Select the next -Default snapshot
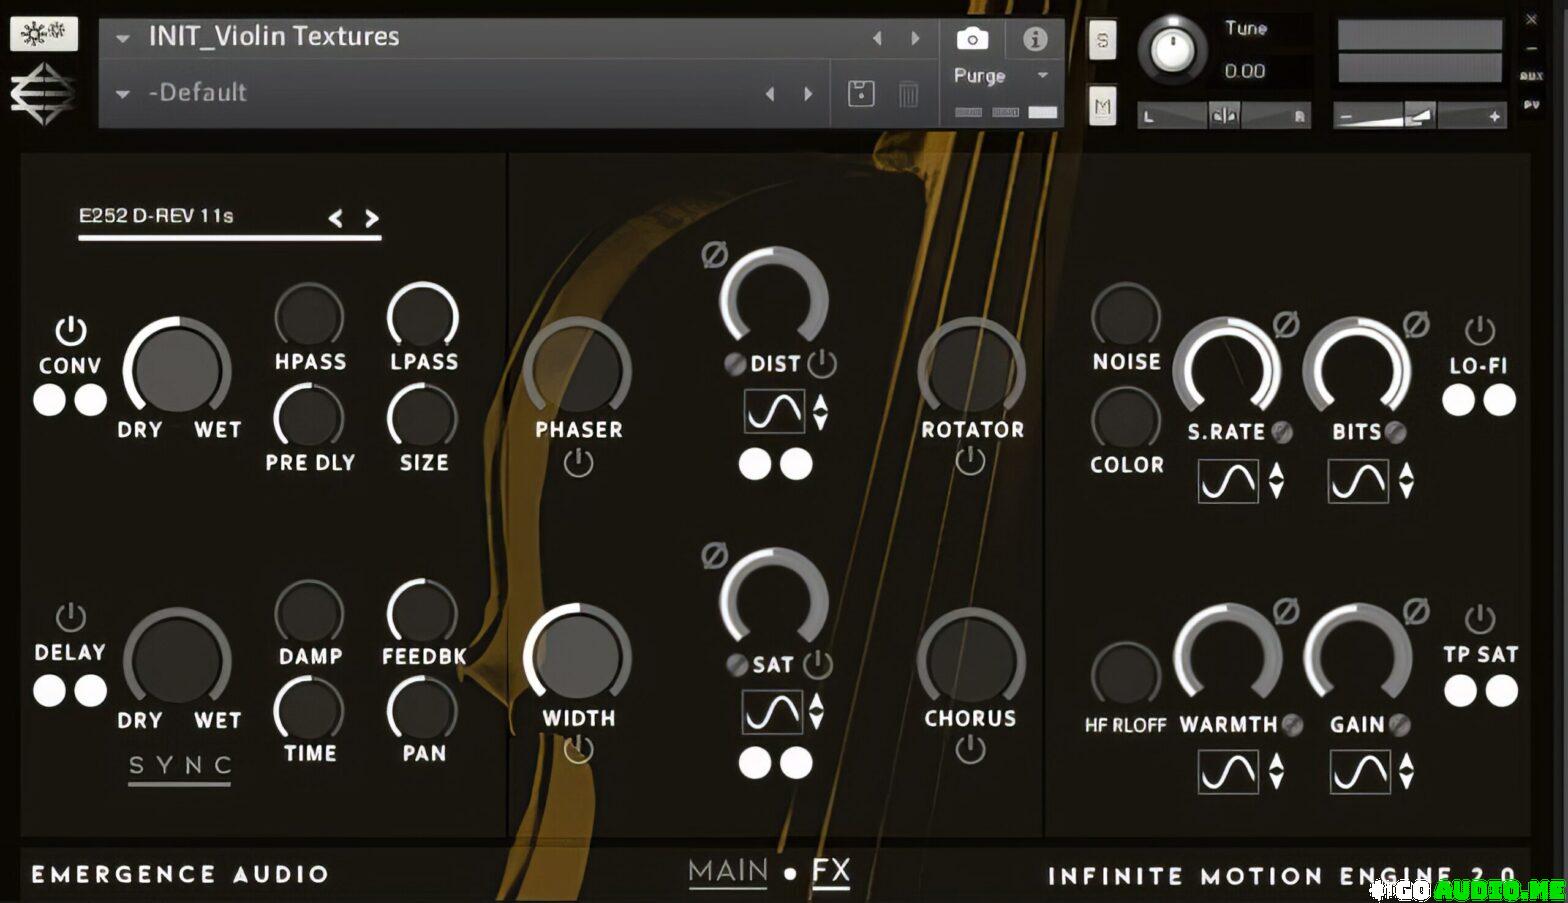The image size is (1568, 903). point(808,94)
